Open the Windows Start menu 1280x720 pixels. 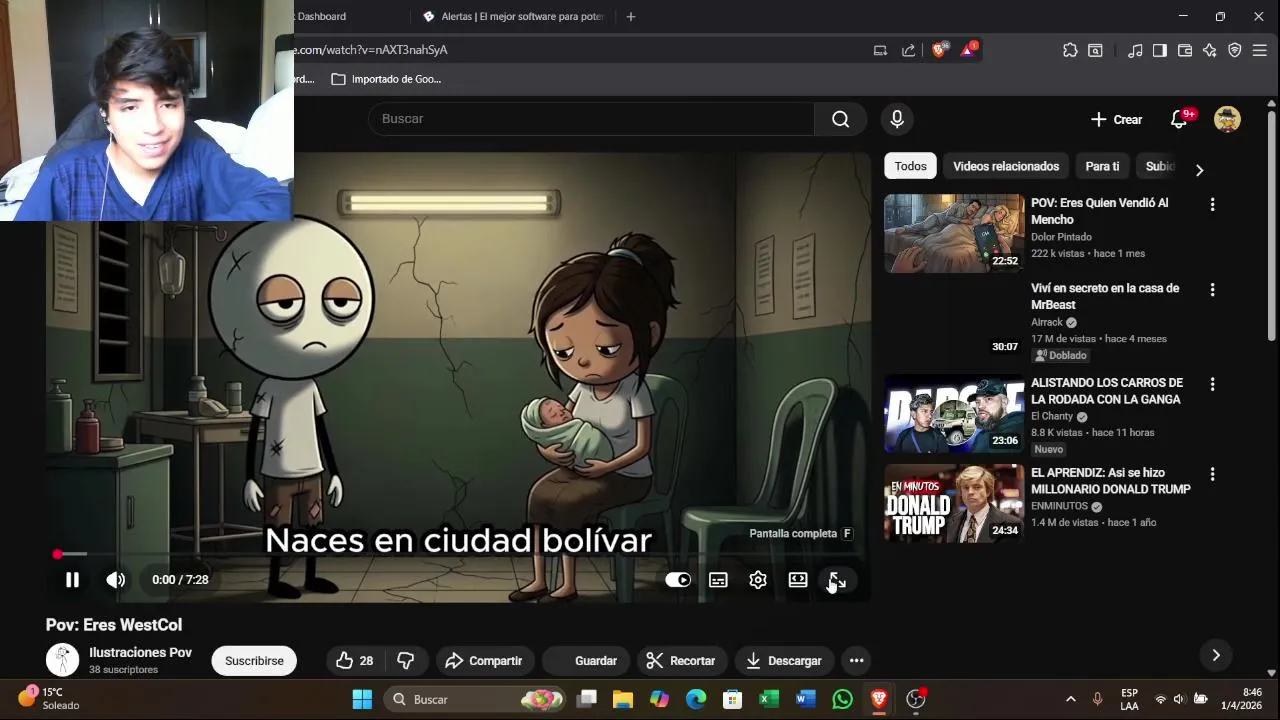click(x=362, y=699)
